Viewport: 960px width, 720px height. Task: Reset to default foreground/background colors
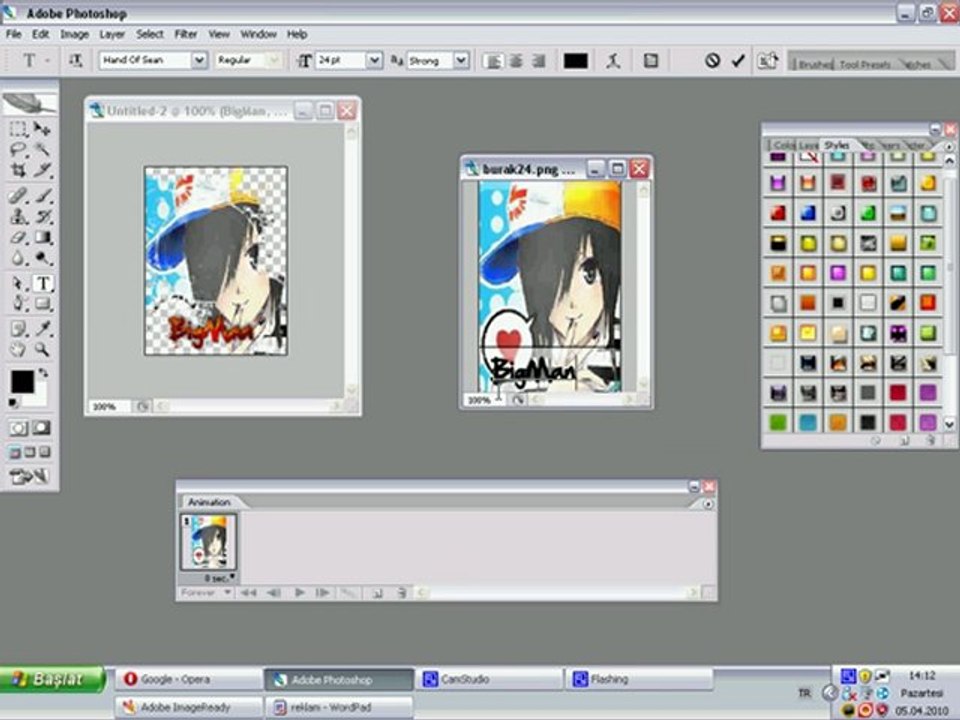(13, 403)
